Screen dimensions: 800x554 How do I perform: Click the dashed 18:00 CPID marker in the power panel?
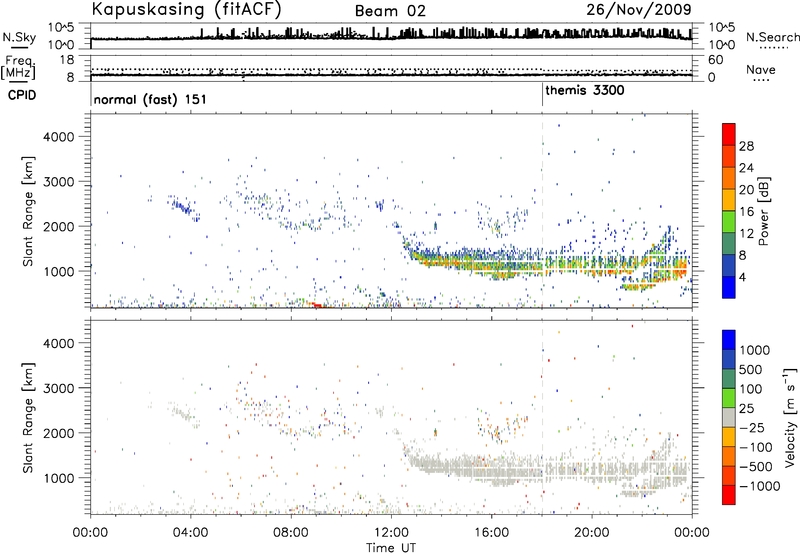point(542,211)
